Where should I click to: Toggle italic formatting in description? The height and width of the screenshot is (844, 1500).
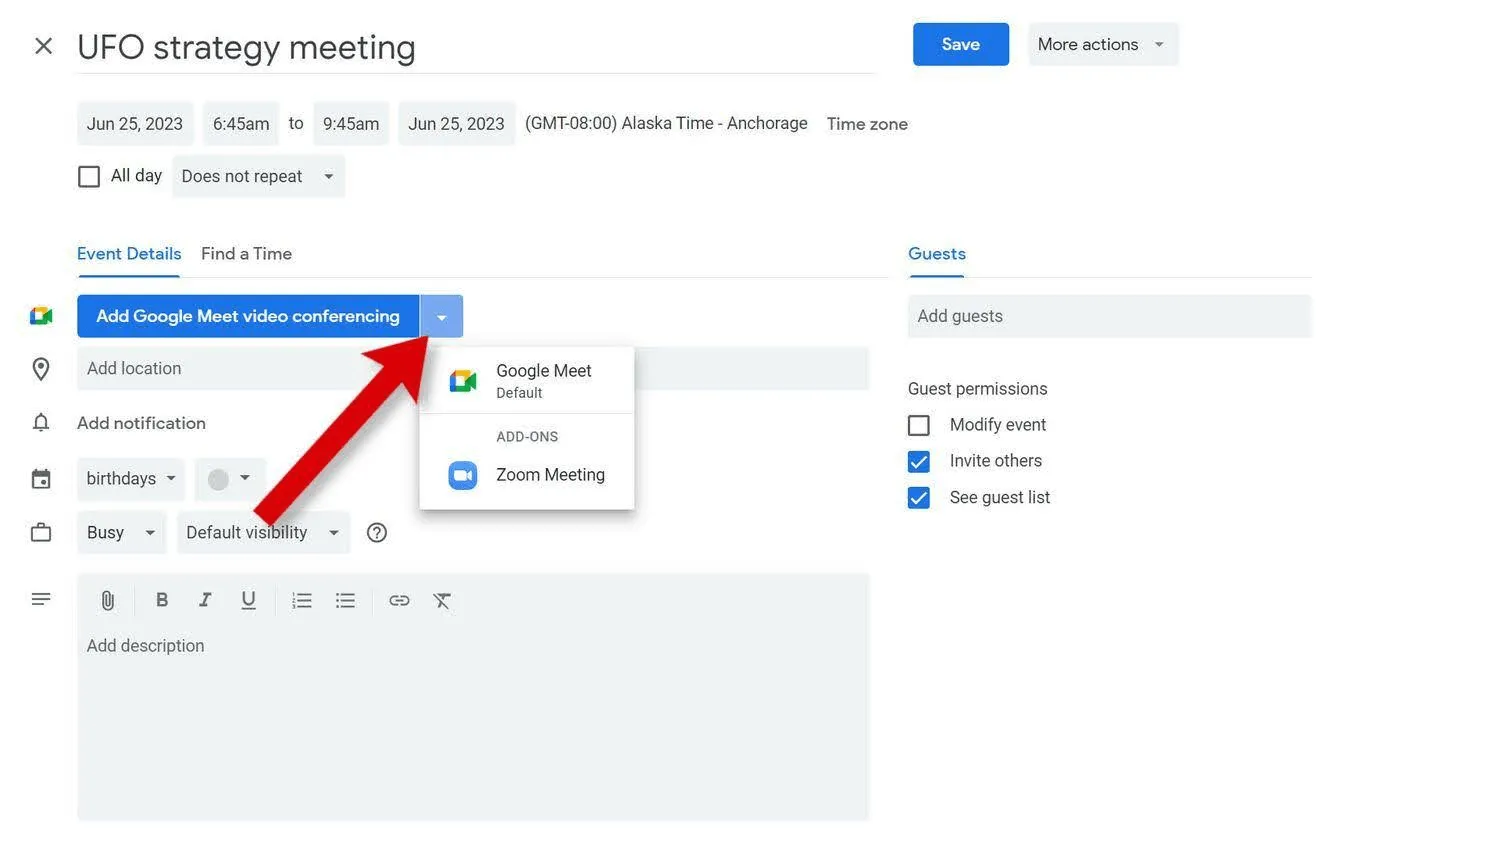tap(205, 600)
